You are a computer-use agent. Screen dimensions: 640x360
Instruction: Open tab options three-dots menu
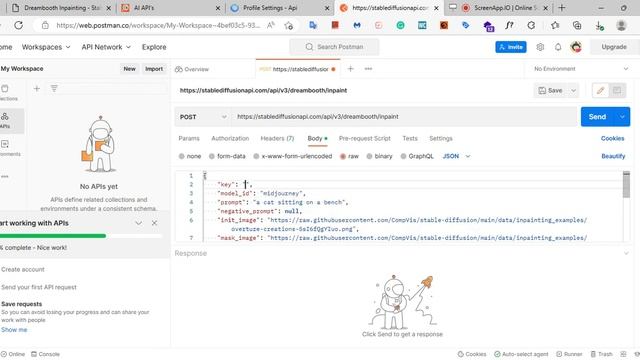click(x=368, y=69)
